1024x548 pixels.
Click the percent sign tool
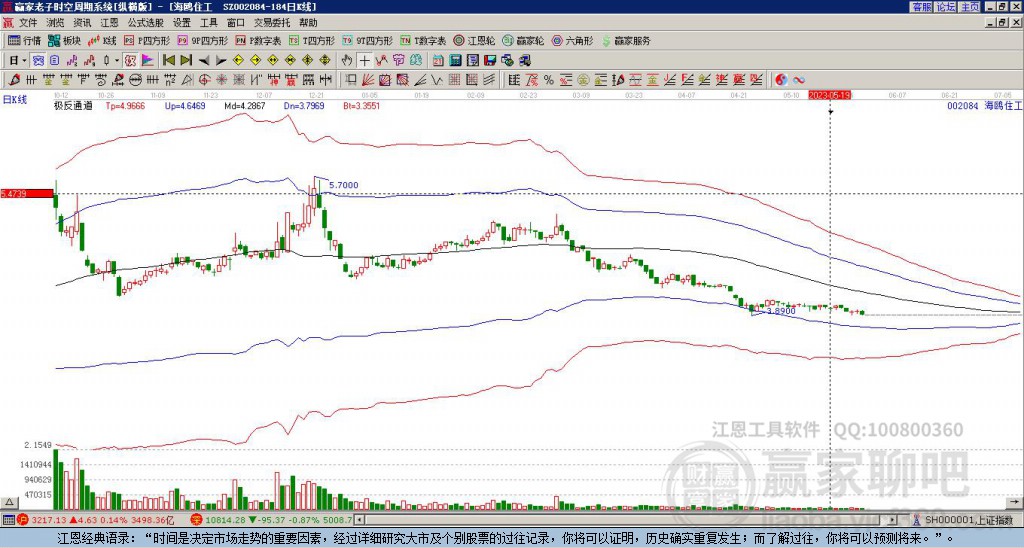click(549, 80)
